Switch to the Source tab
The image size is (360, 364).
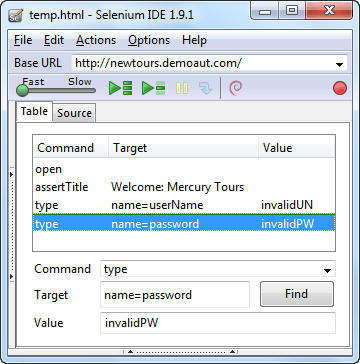coord(74,113)
